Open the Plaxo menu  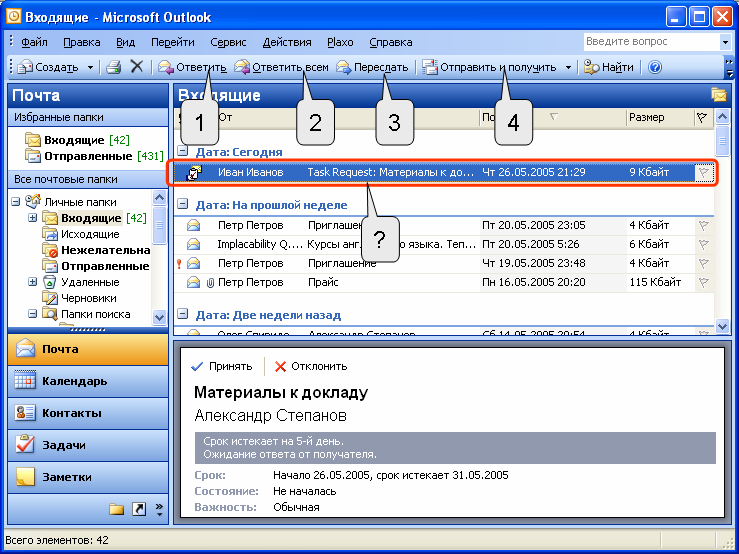click(340, 42)
